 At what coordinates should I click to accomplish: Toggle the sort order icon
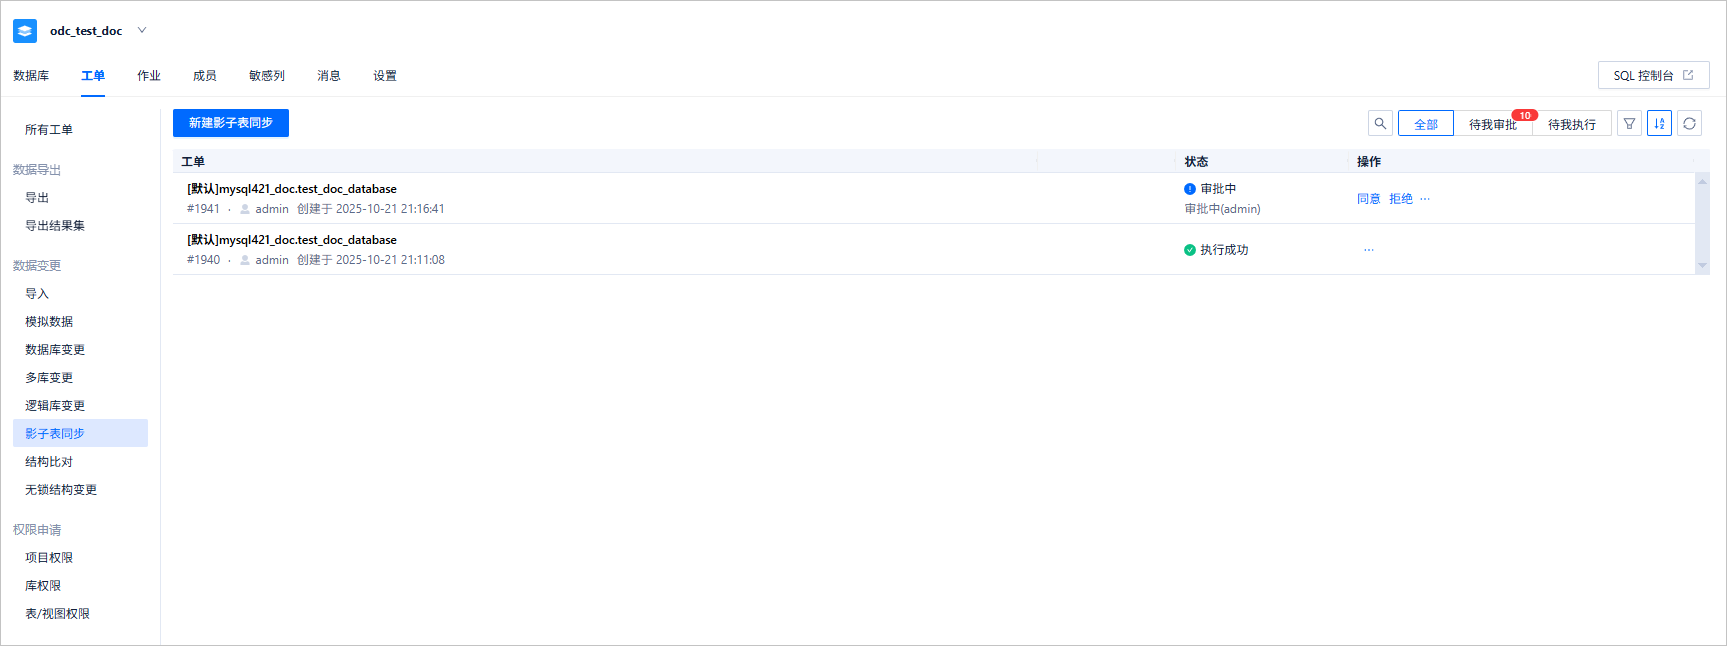pyautogui.click(x=1660, y=124)
